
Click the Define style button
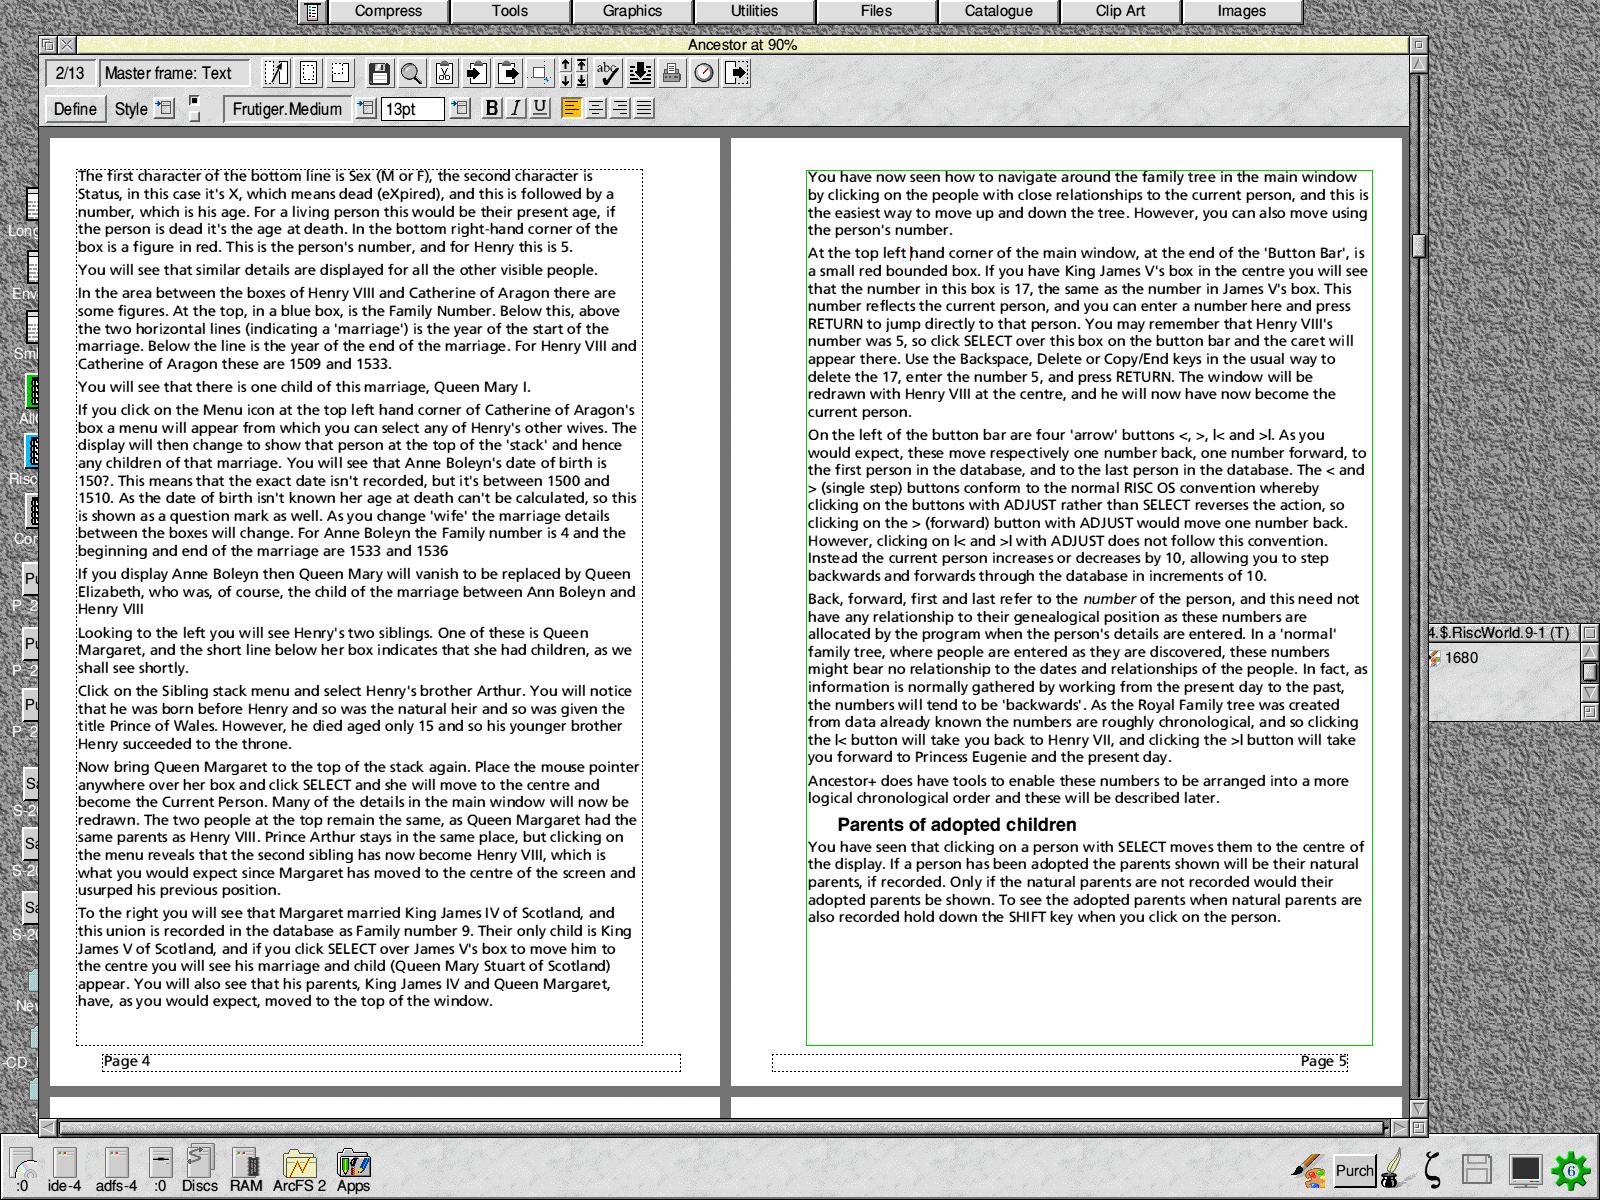click(x=75, y=109)
